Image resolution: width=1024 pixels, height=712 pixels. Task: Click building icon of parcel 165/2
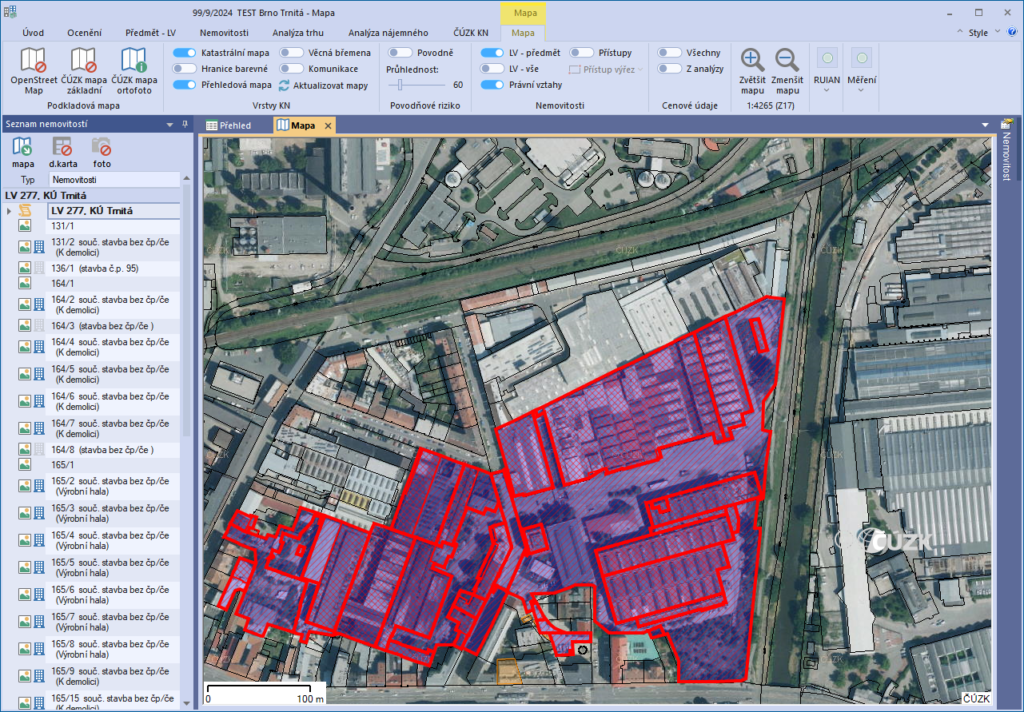click(39, 486)
